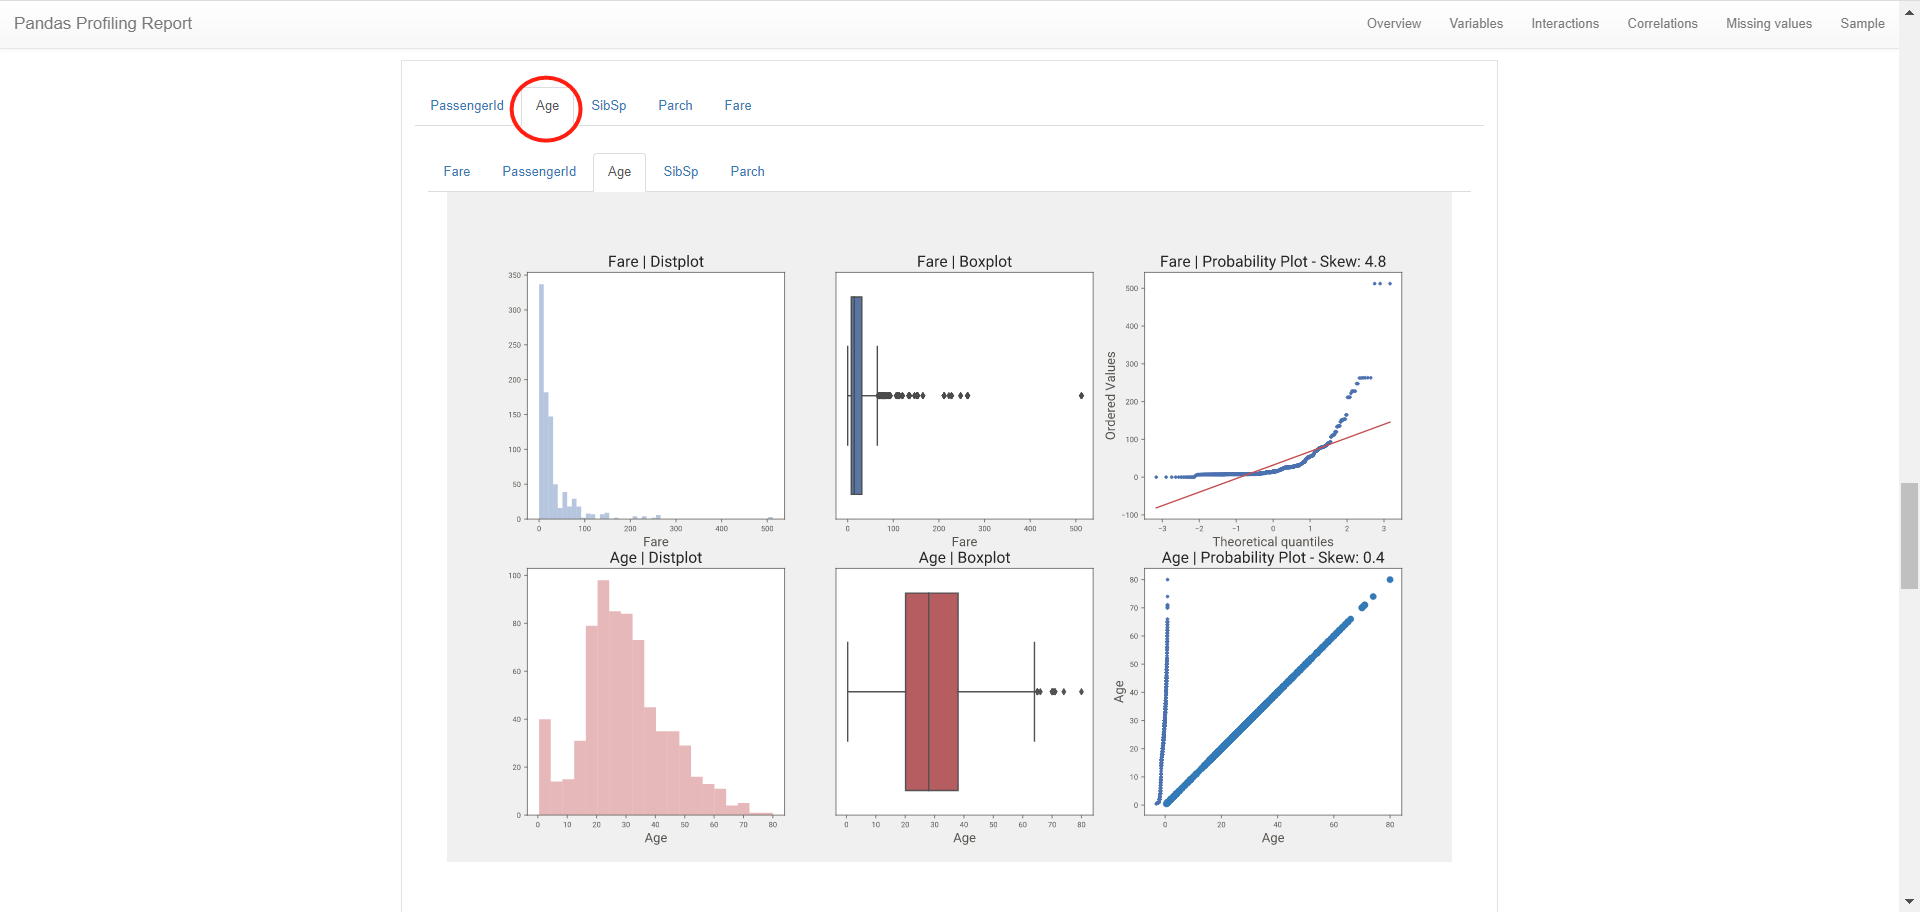Click 'Fare | Probability Plot - Skew: 4.8' title
Image resolution: width=1920 pixels, height=912 pixels.
click(x=1273, y=262)
